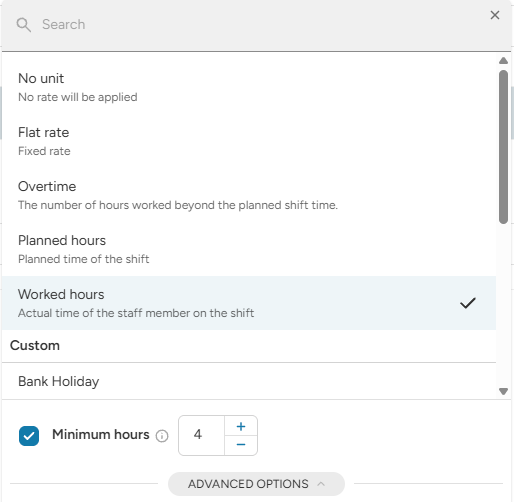
Task: Close the unit dropdown with X
Action: (x=495, y=15)
